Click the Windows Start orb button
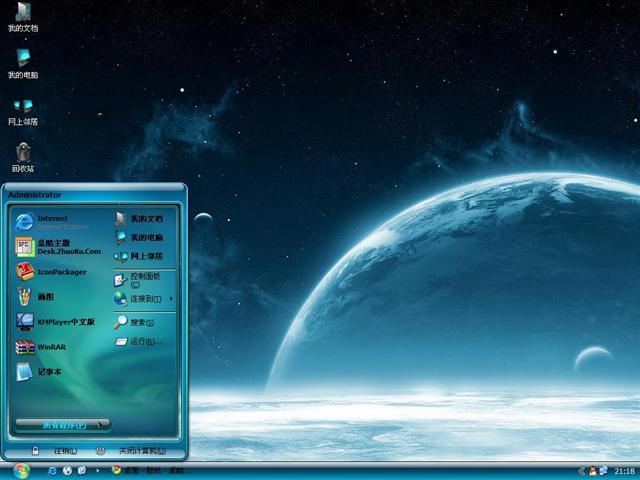This screenshot has width=640, height=480. pos(21,471)
